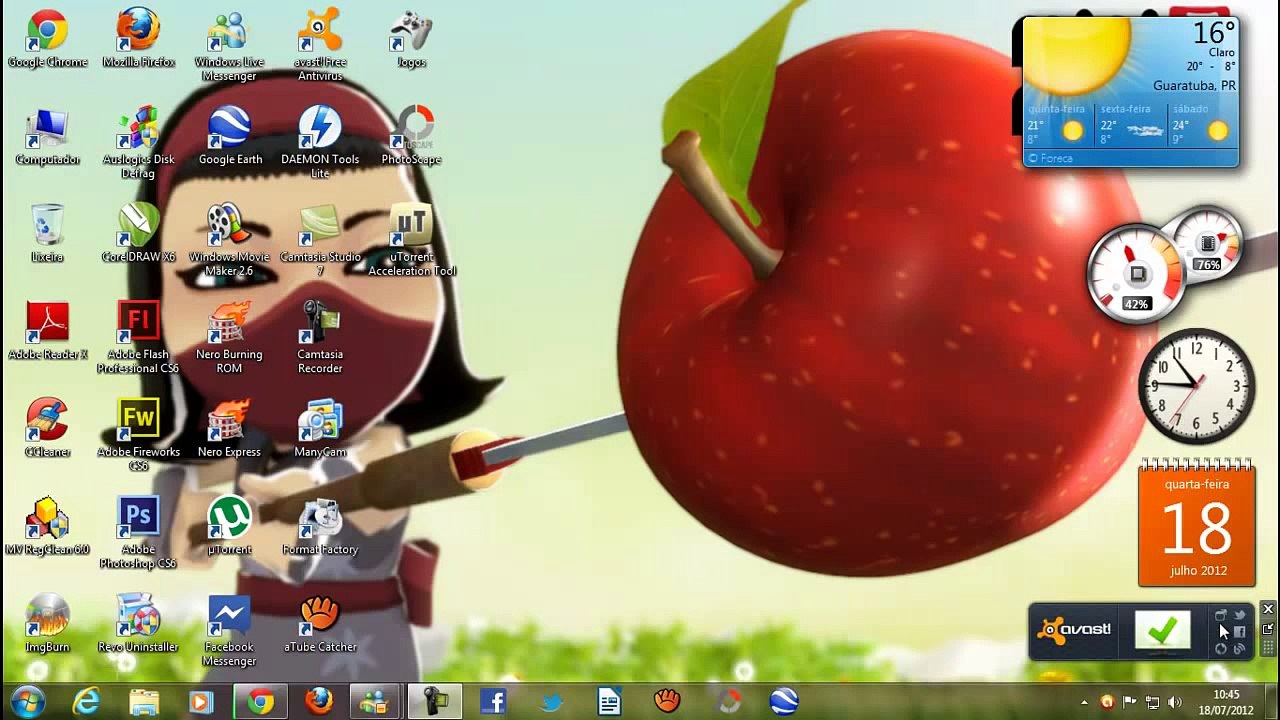
Task: Click refresh icon in avast! gadget
Action: coord(1221,649)
